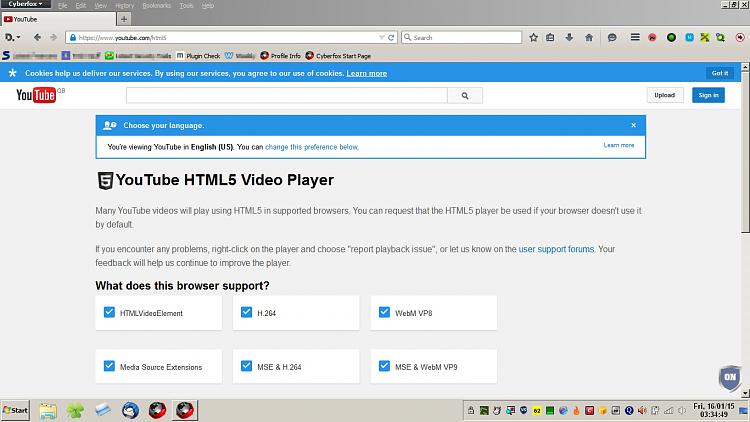Click the Upload button

(x=665, y=95)
